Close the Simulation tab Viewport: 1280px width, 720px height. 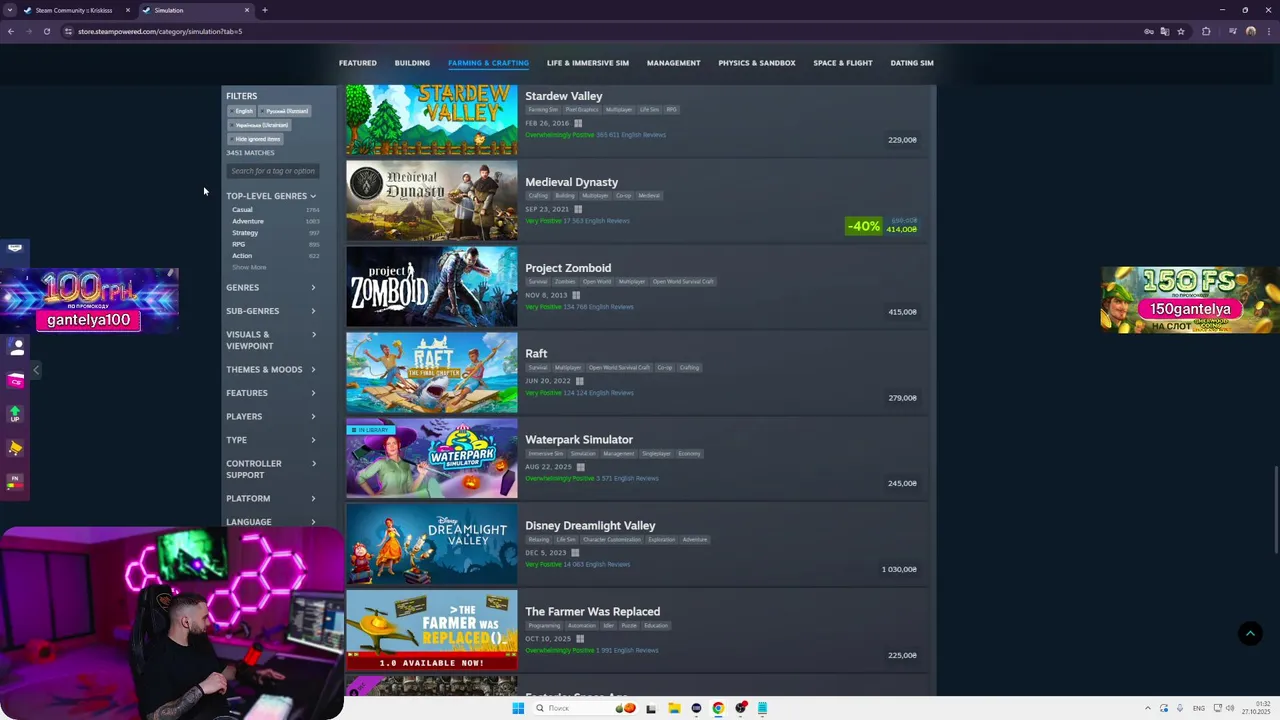[x=247, y=10]
